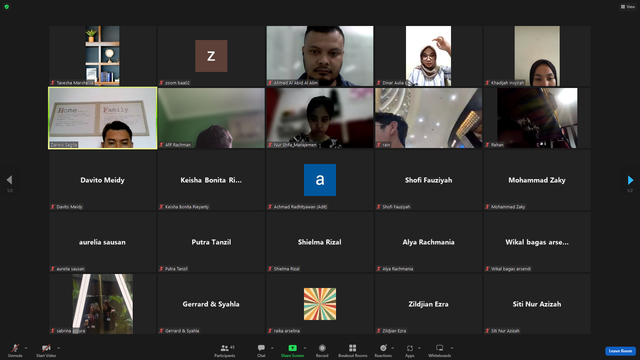
Task: Select aurelia sausan participant tile
Action: click(102, 242)
